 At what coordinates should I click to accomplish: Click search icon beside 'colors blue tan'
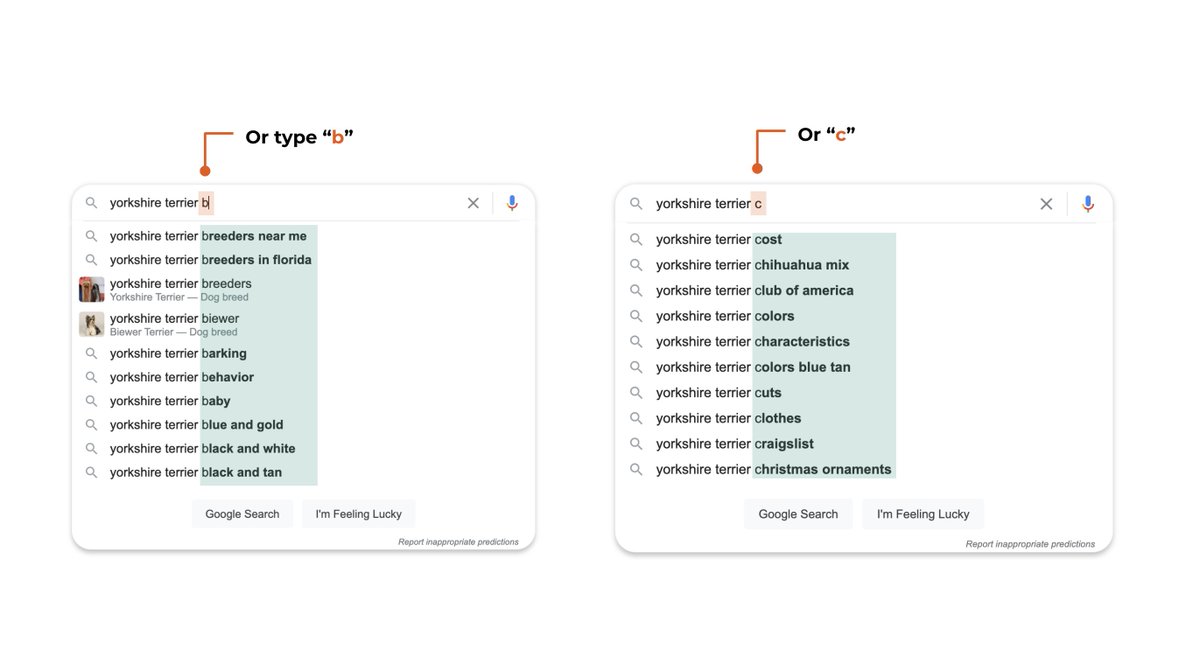click(636, 367)
